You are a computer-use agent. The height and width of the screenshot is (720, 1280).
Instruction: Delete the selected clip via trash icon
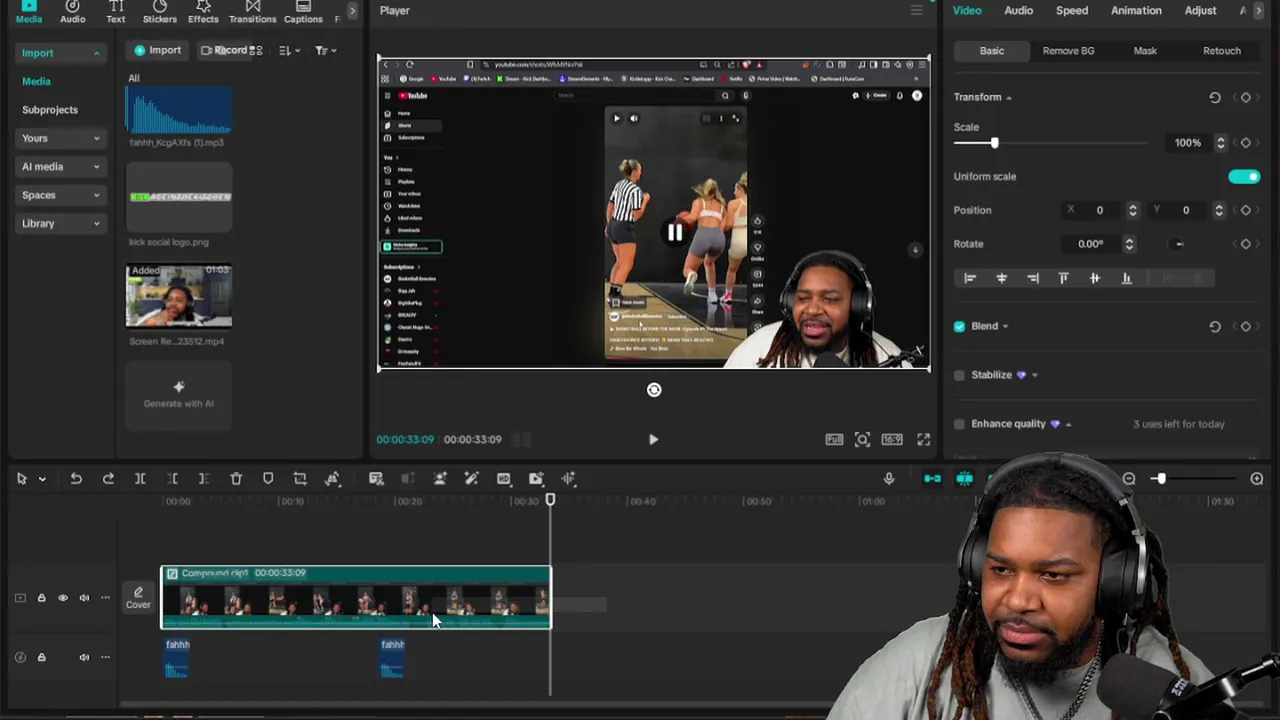(236, 479)
